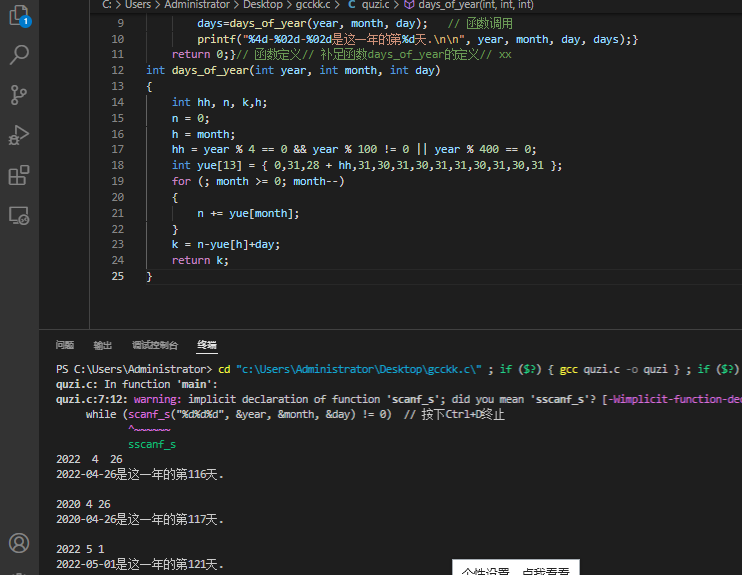Click the 个性设置 popup at the bottom
This screenshot has height=575, width=742.
(x=516, y=567)
